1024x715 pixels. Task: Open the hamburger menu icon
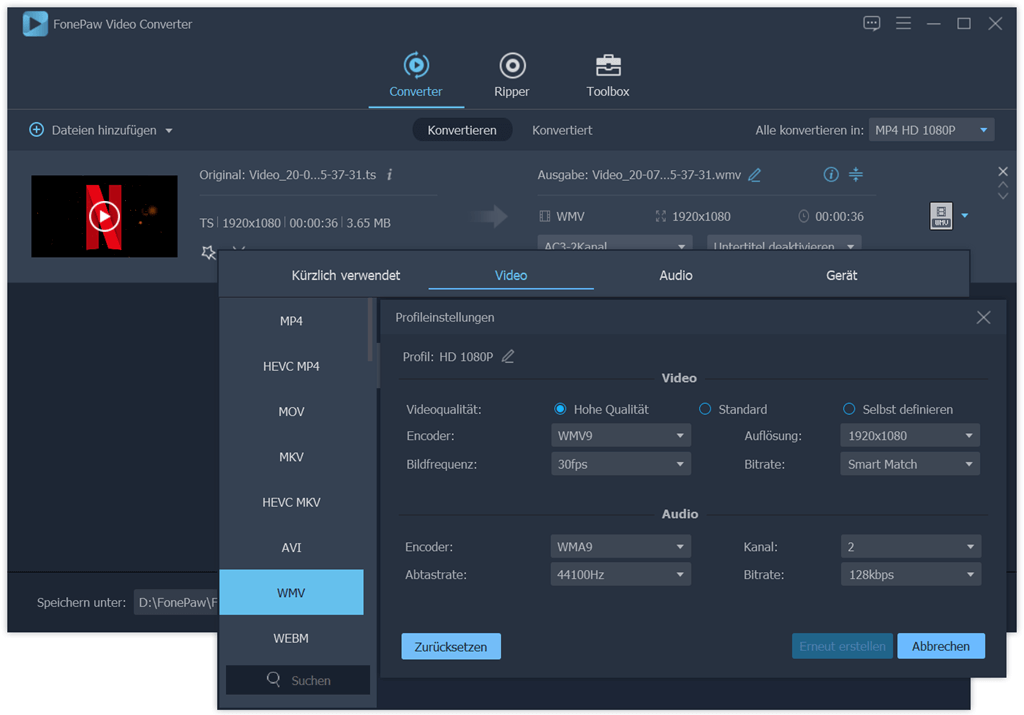pyautogui.click(x=903, y=24)
